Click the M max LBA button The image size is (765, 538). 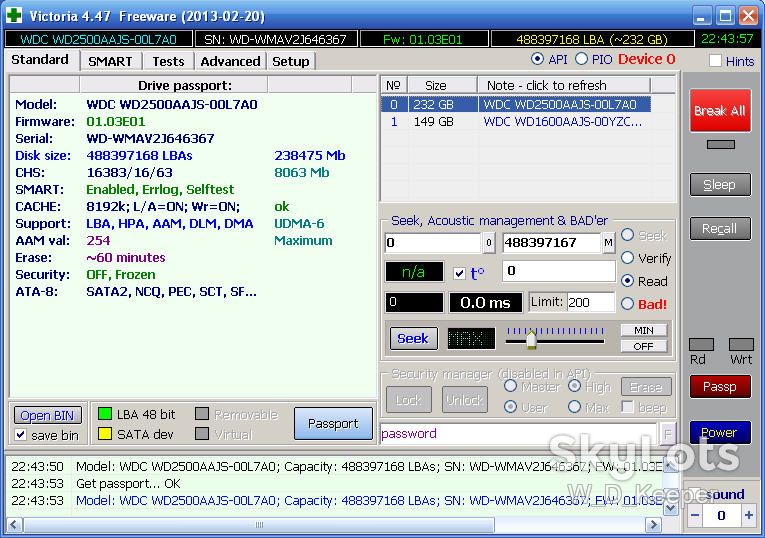(x=608, y=243)
